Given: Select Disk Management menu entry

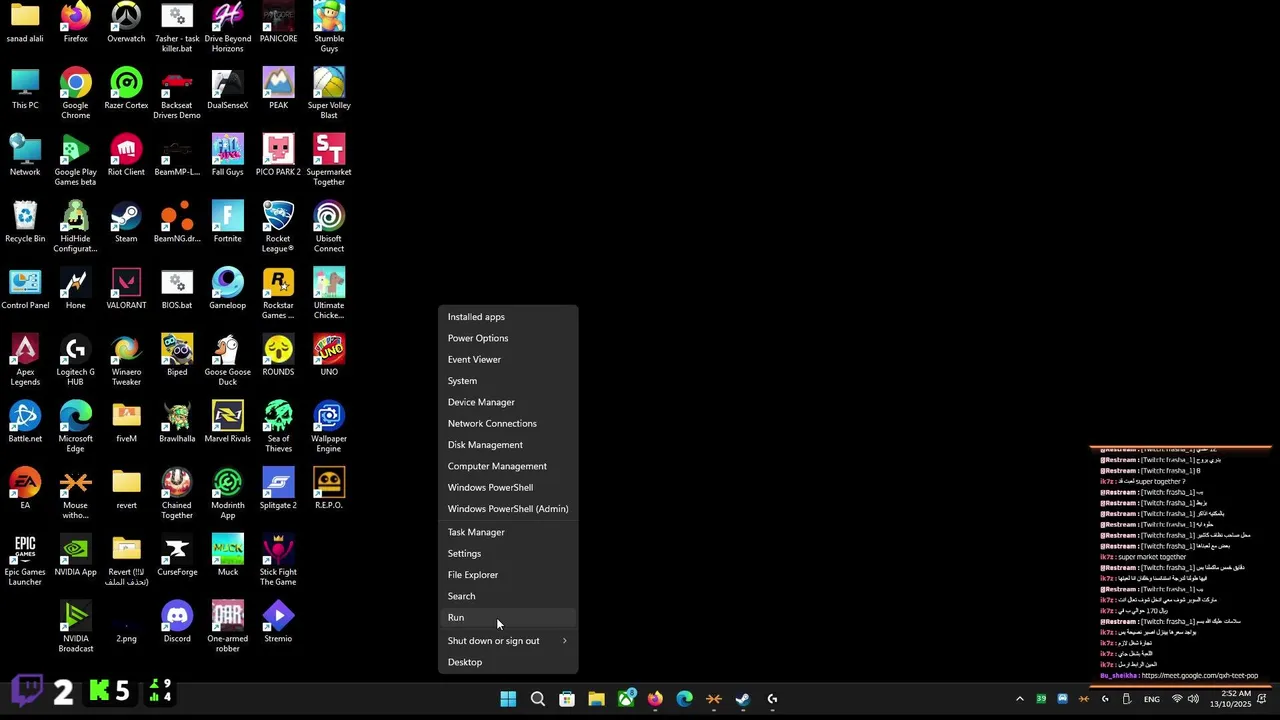Looking at the screenshot, I should [x=508, y=445].
